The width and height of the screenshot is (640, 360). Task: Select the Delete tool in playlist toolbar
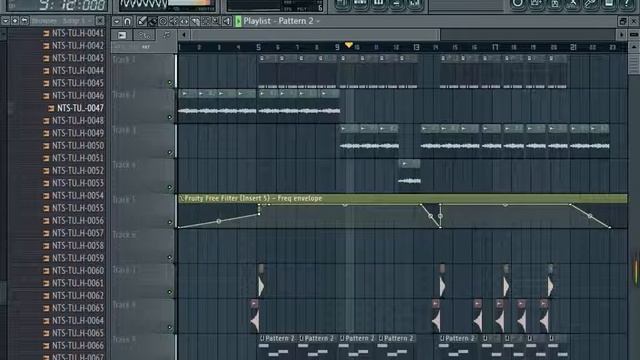click(x=163, y=21)
